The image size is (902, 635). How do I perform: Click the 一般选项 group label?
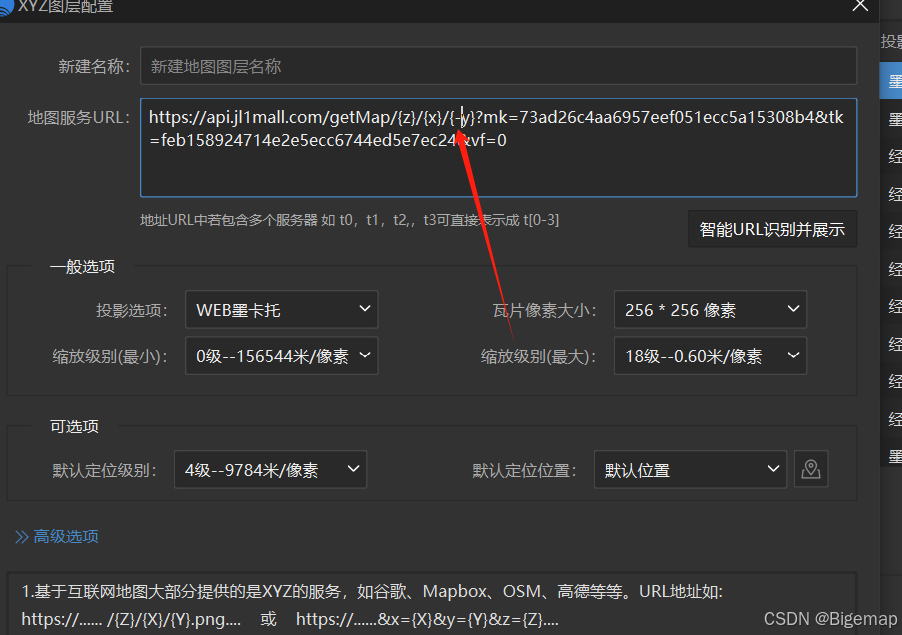tap(82, 267)
